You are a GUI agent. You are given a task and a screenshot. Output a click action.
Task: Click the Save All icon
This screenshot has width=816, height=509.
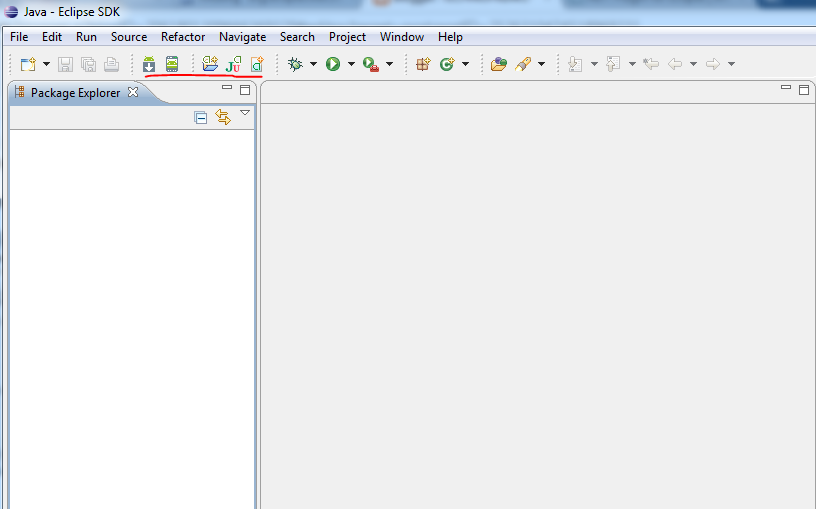point(88,64)
